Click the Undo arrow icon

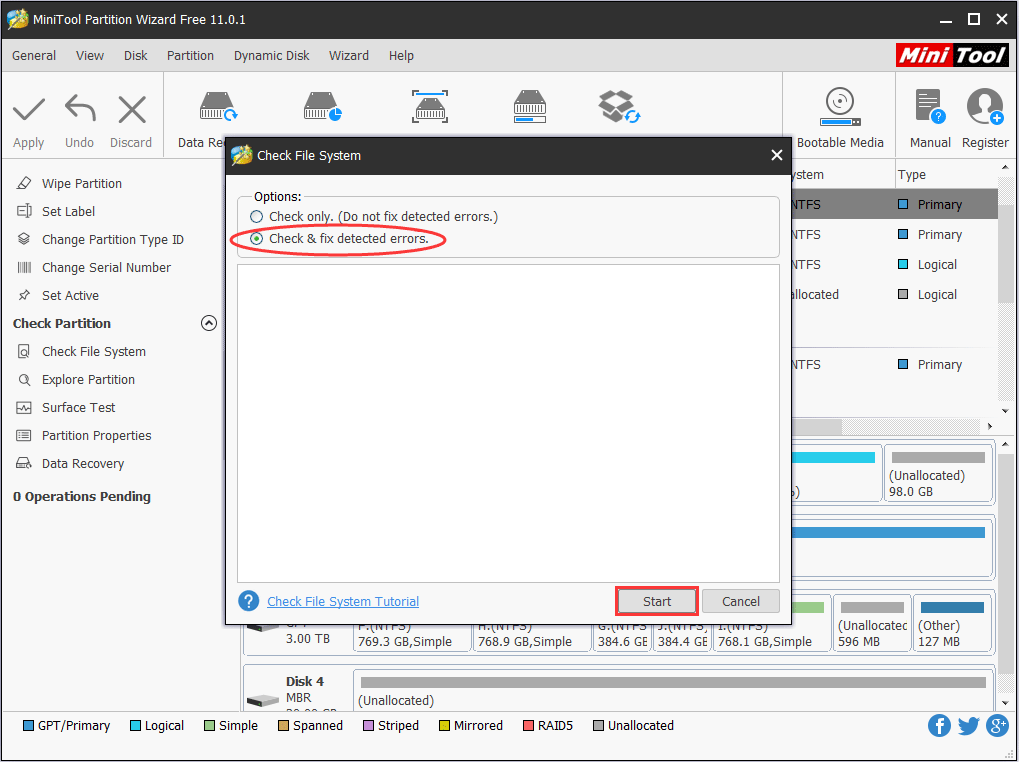tap(80, 108)
